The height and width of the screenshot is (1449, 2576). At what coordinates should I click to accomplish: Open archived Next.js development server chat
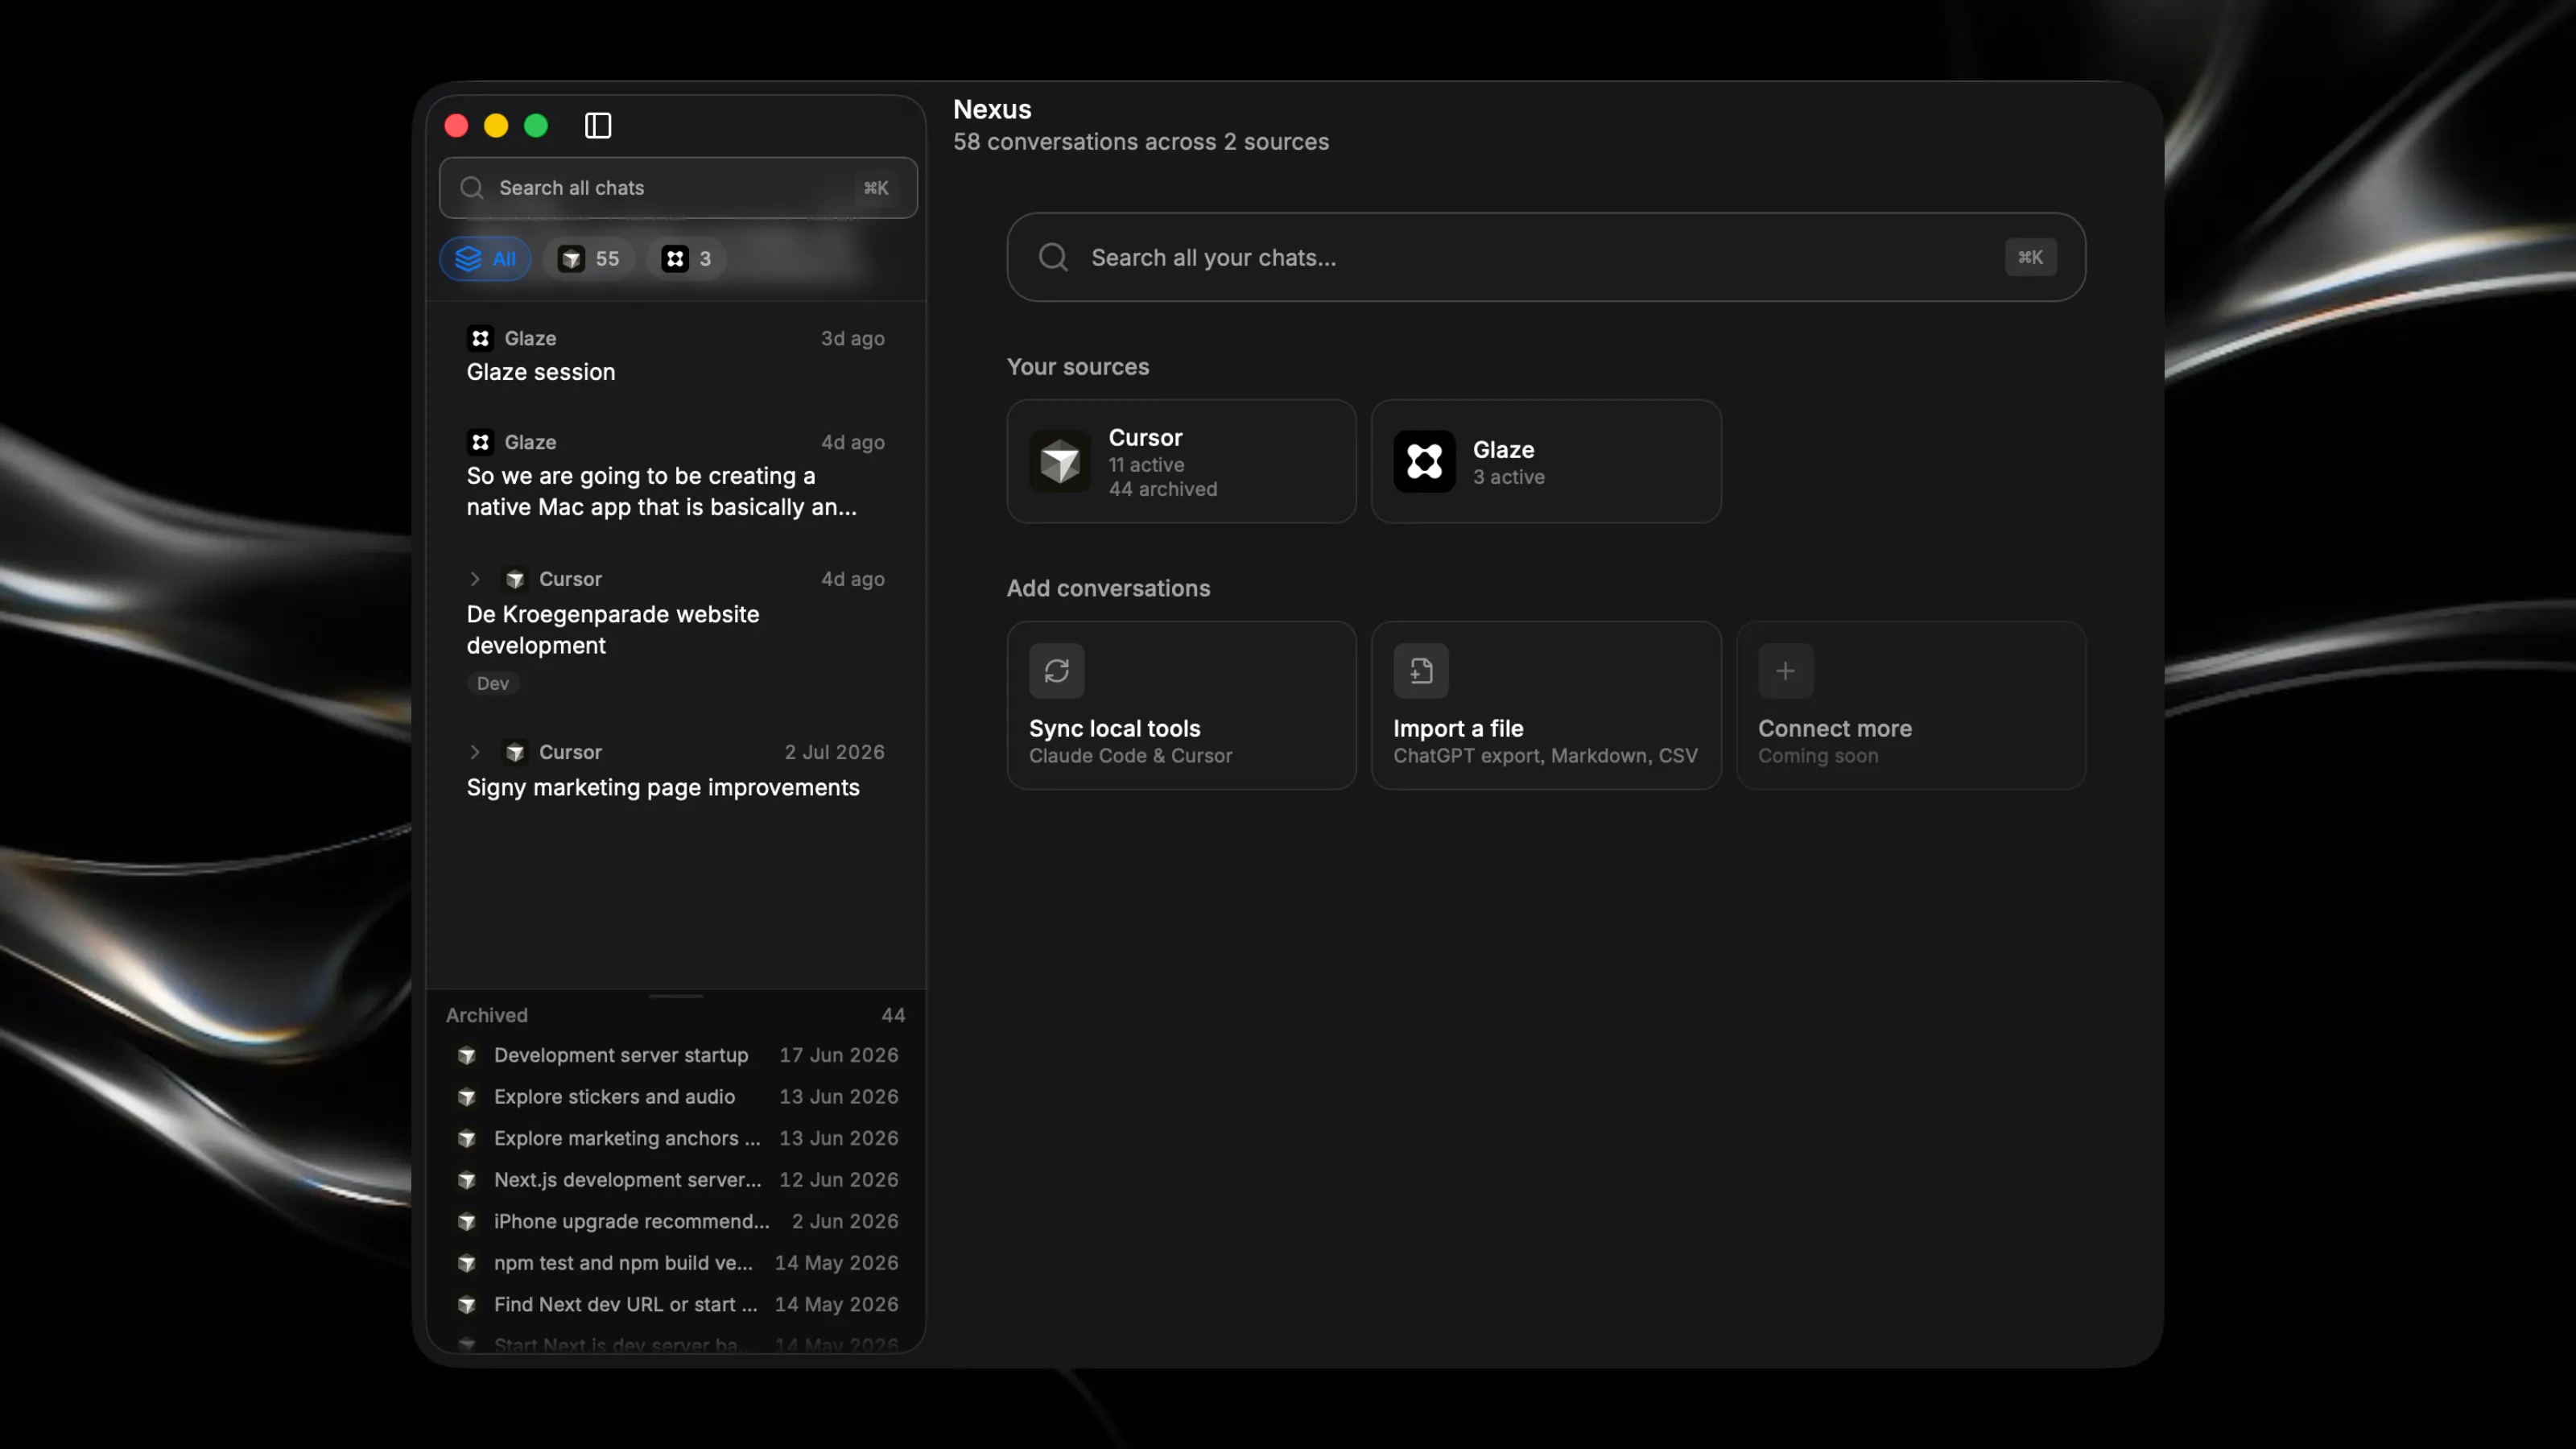(x=676, y=1180)
